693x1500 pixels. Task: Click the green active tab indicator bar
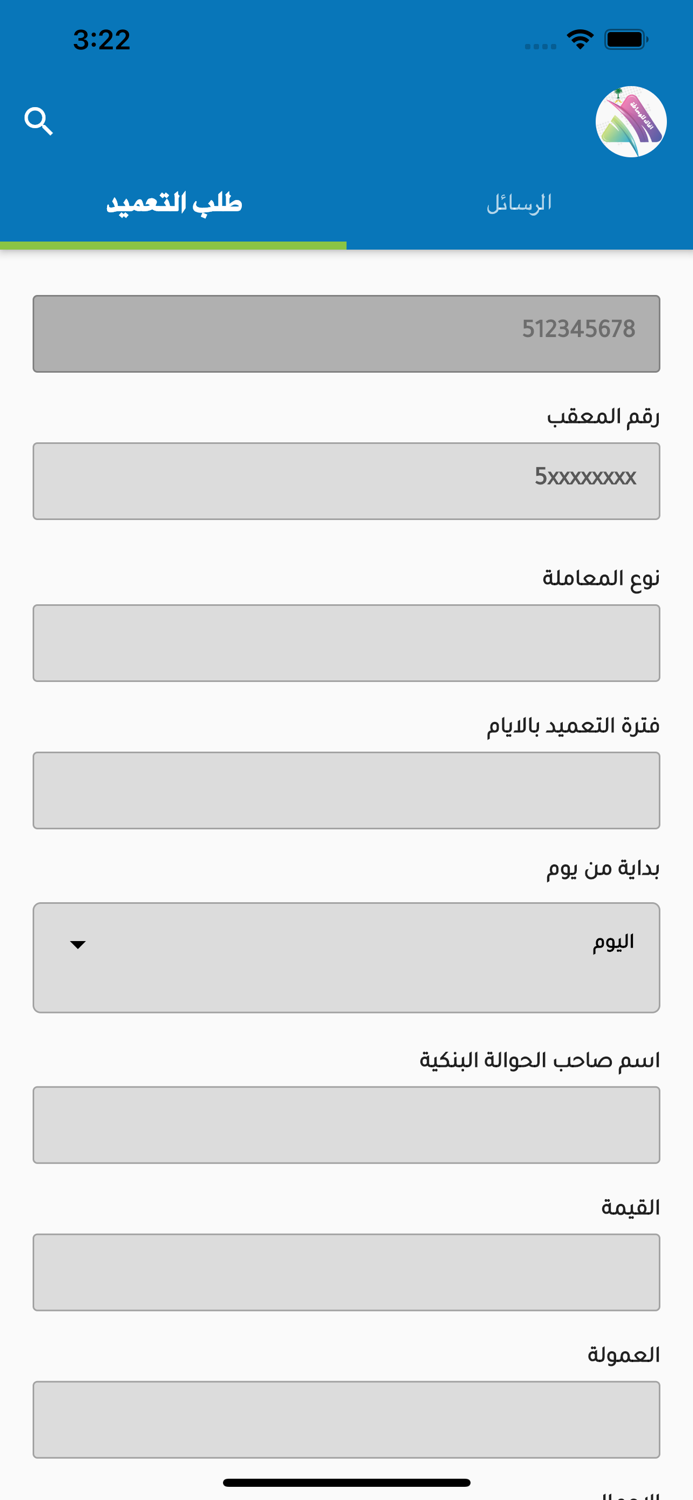pyautogui.click(x=172, y=242)
